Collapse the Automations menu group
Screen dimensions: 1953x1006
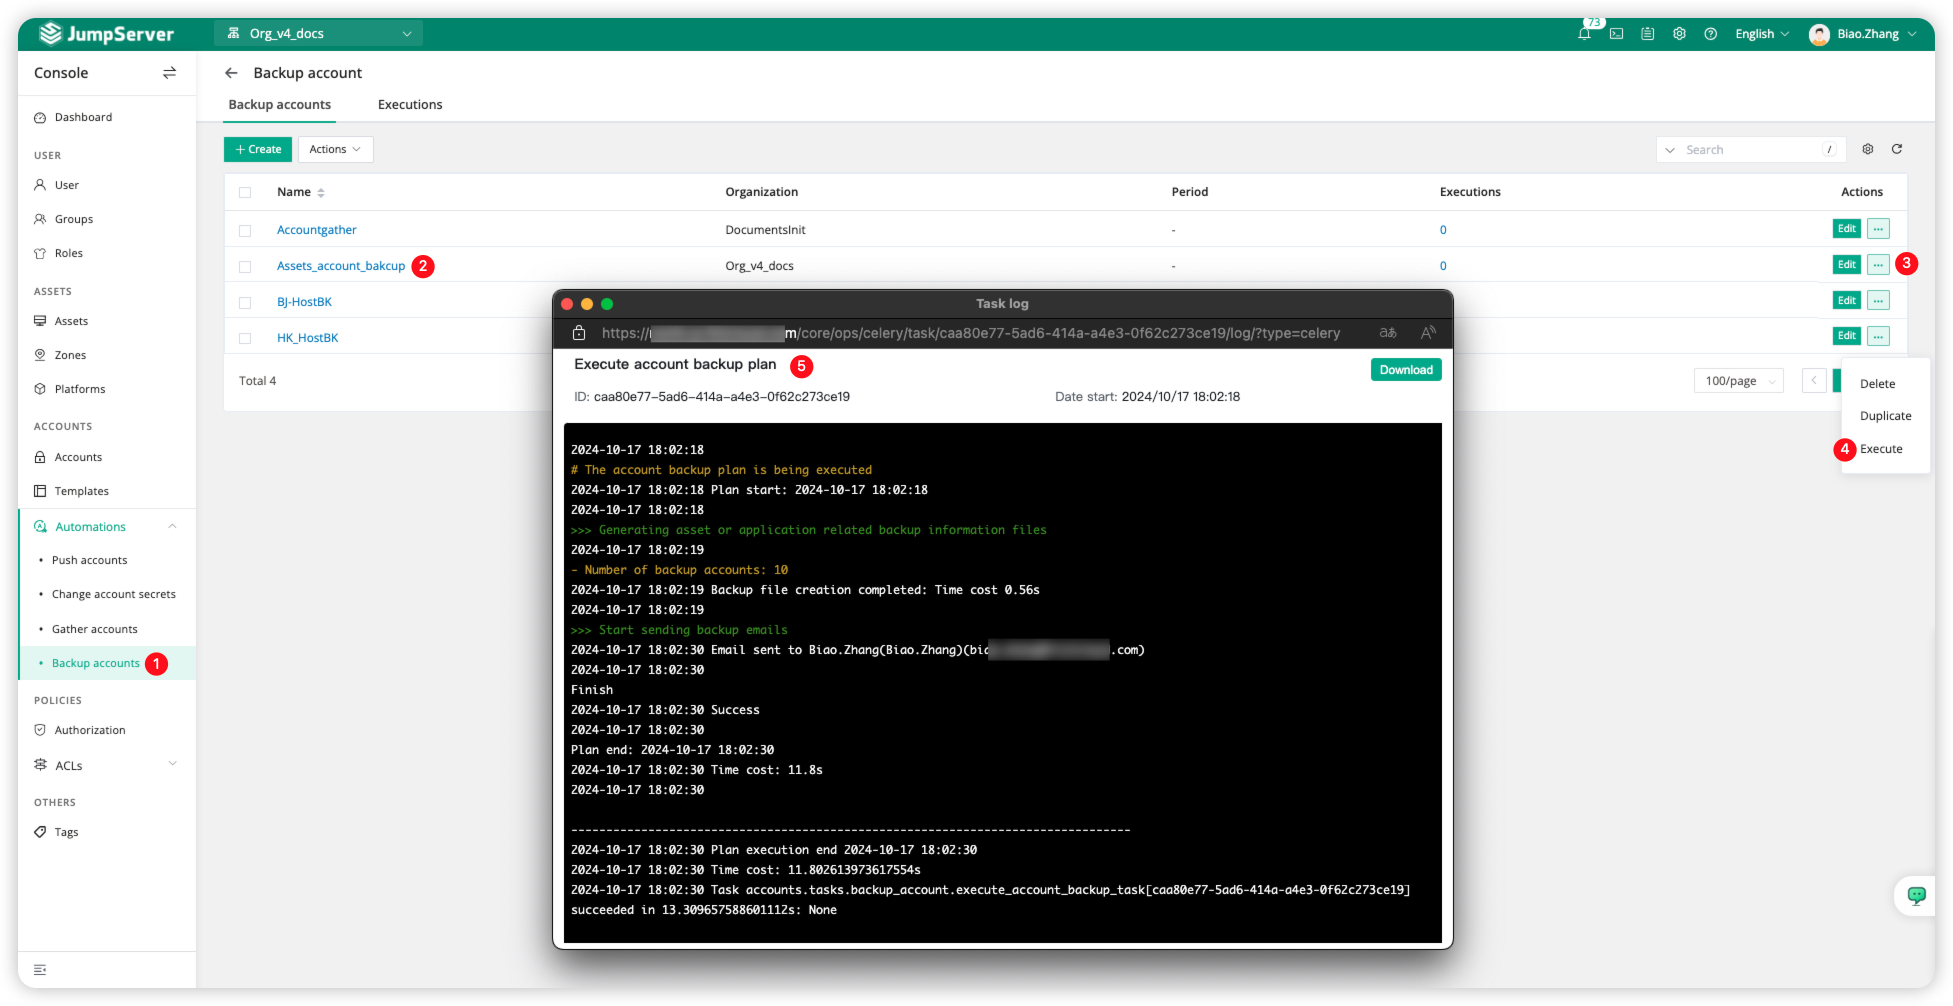(172, 527)
